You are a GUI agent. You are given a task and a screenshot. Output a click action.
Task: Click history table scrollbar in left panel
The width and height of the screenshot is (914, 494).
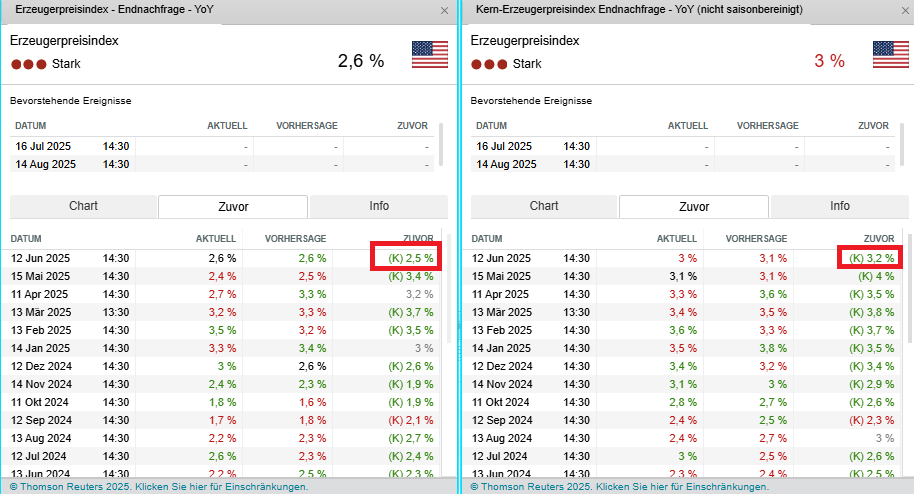[x=449, y=289]
